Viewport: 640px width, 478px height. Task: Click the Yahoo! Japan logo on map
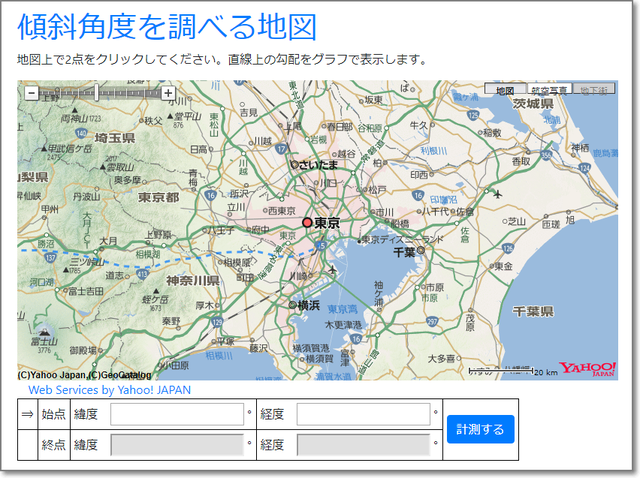tap(587, 368)
